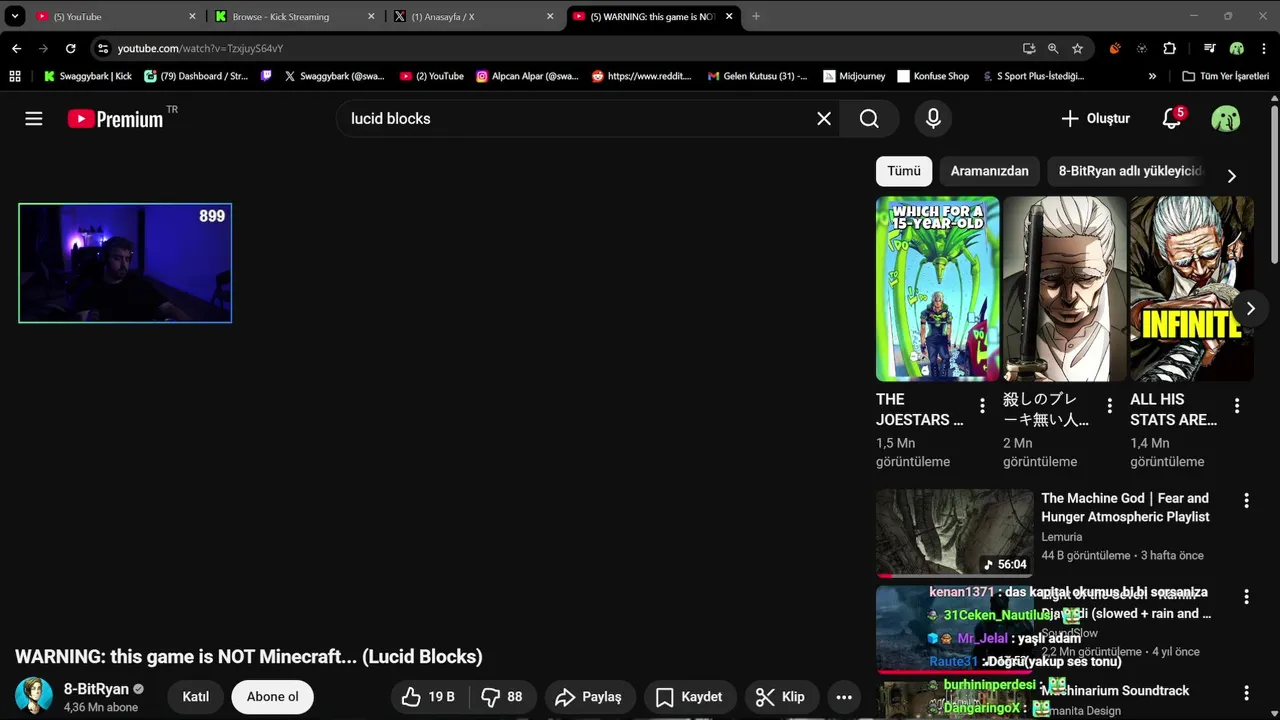Open the Oluştur create menu
This screenshot has height=720, width=1280.
[x=1095, y=119]
